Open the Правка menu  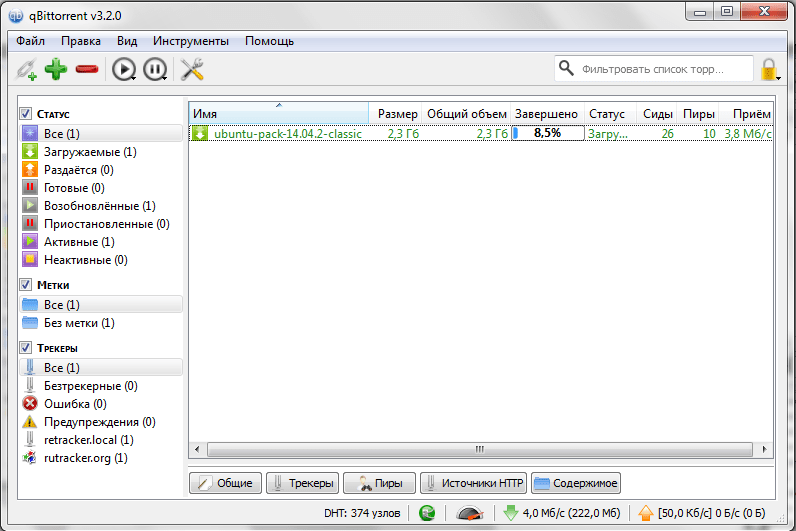81,41
